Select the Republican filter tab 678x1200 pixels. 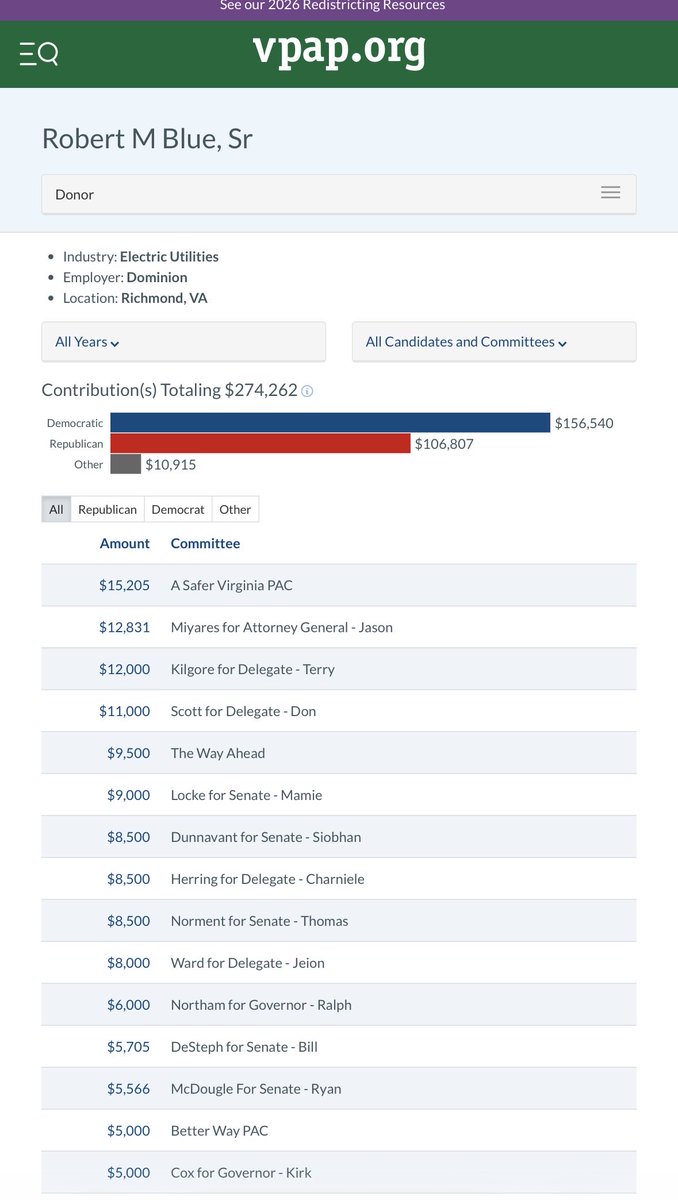tap(107, 509)
